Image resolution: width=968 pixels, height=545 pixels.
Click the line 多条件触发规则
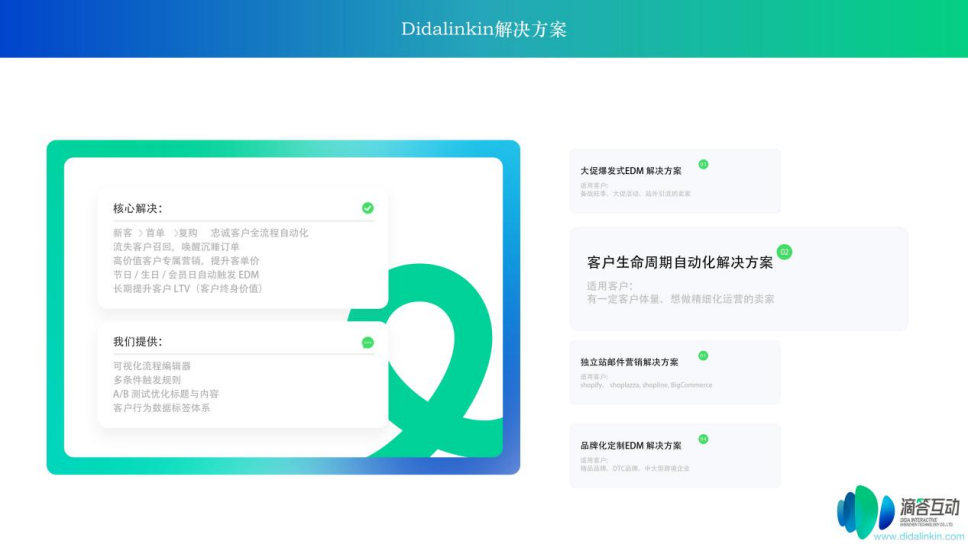(146, 380)
